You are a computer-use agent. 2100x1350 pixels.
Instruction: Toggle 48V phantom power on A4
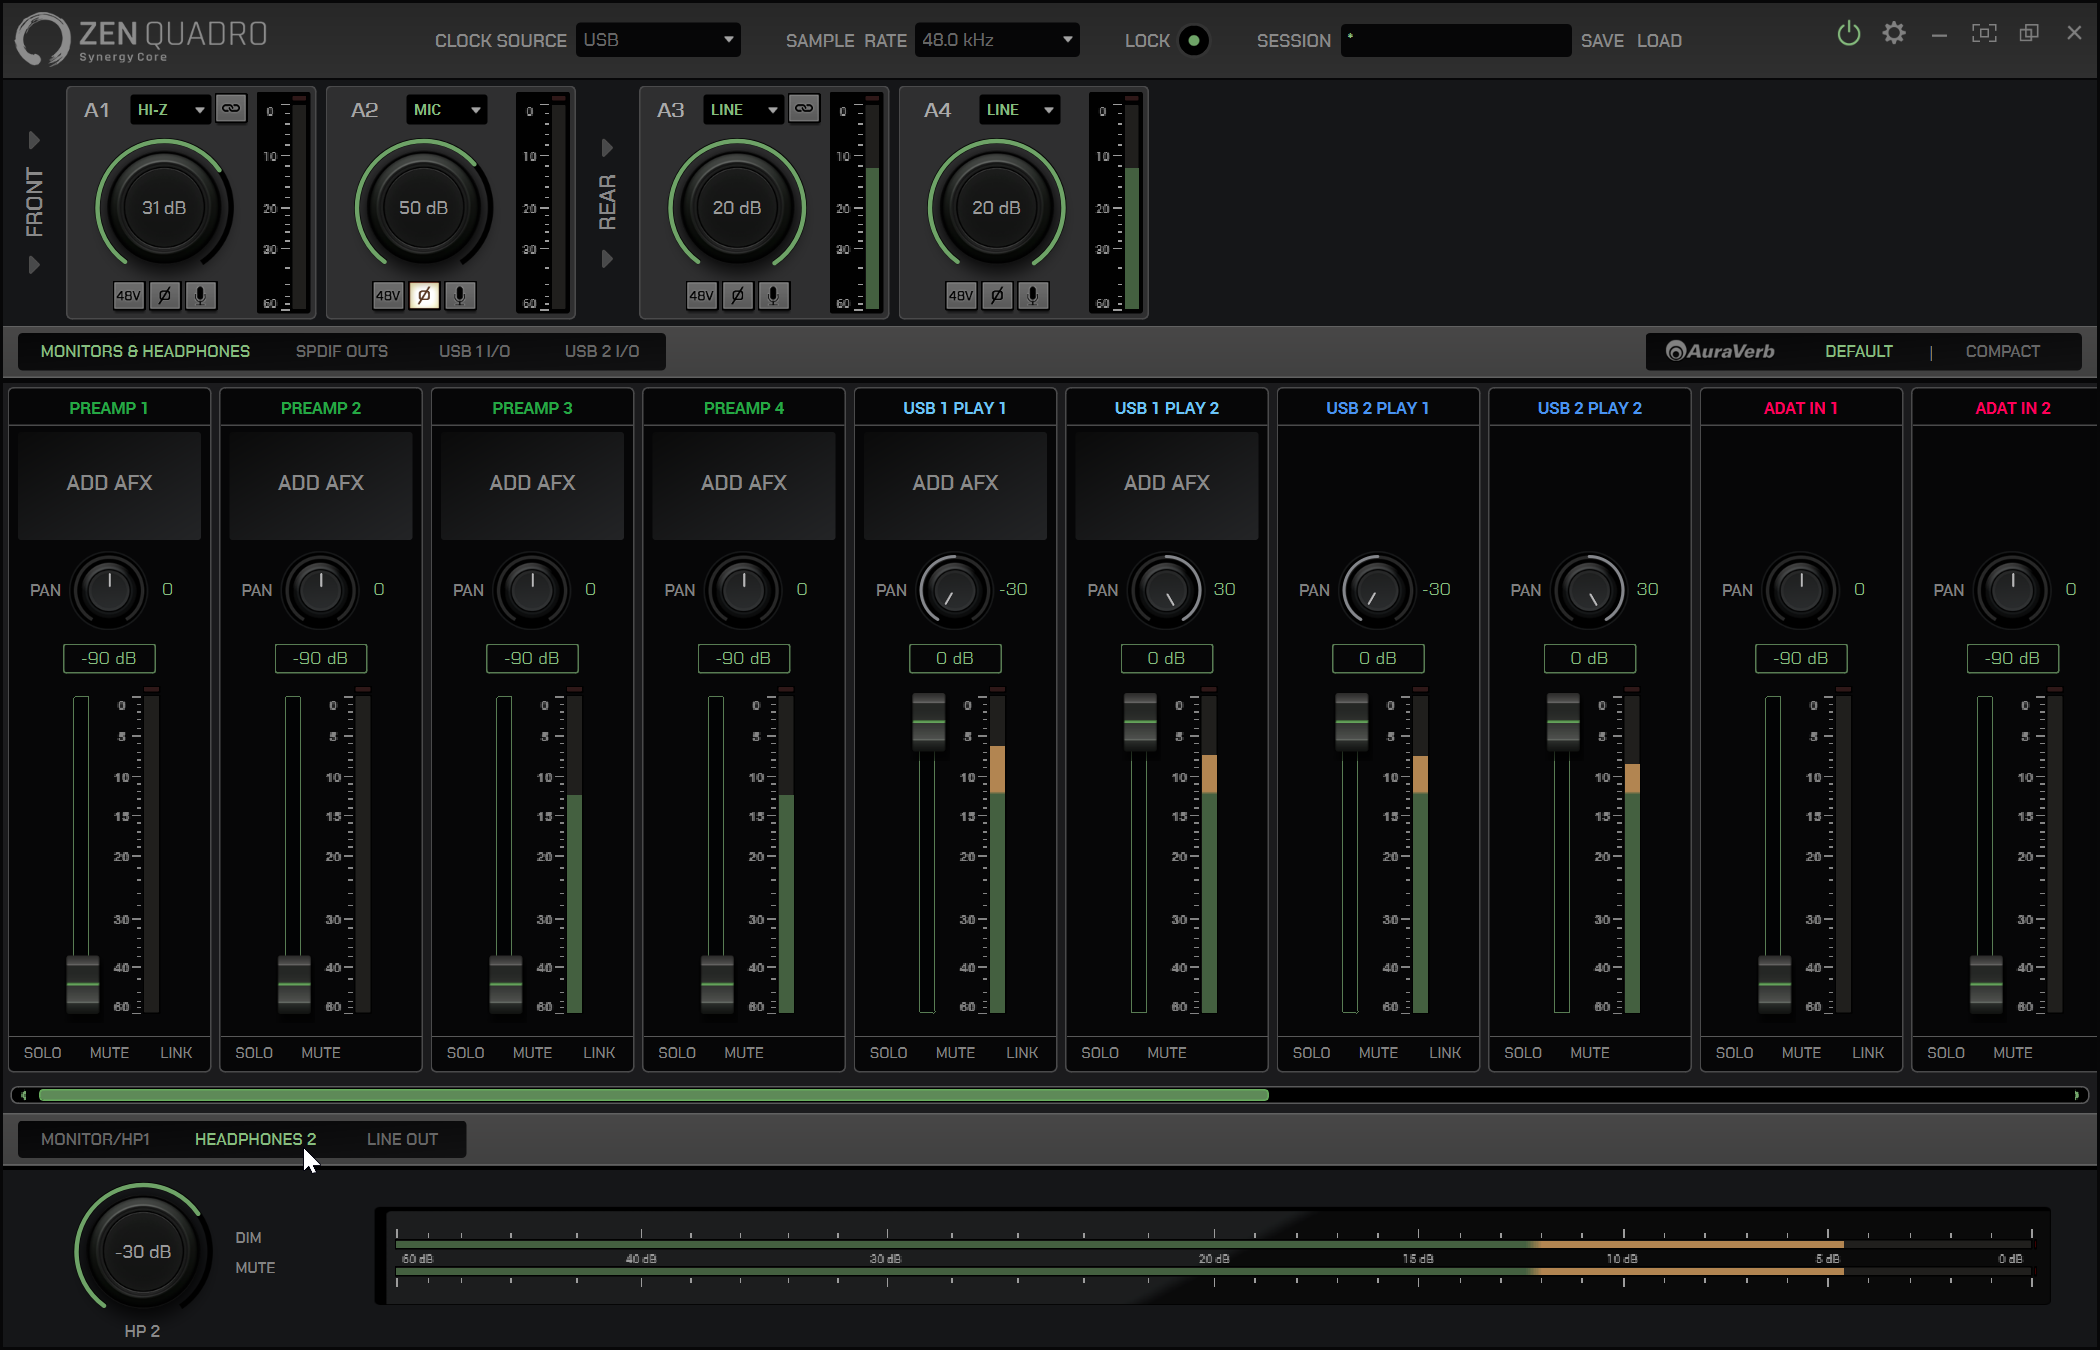(x=961, y=296)
